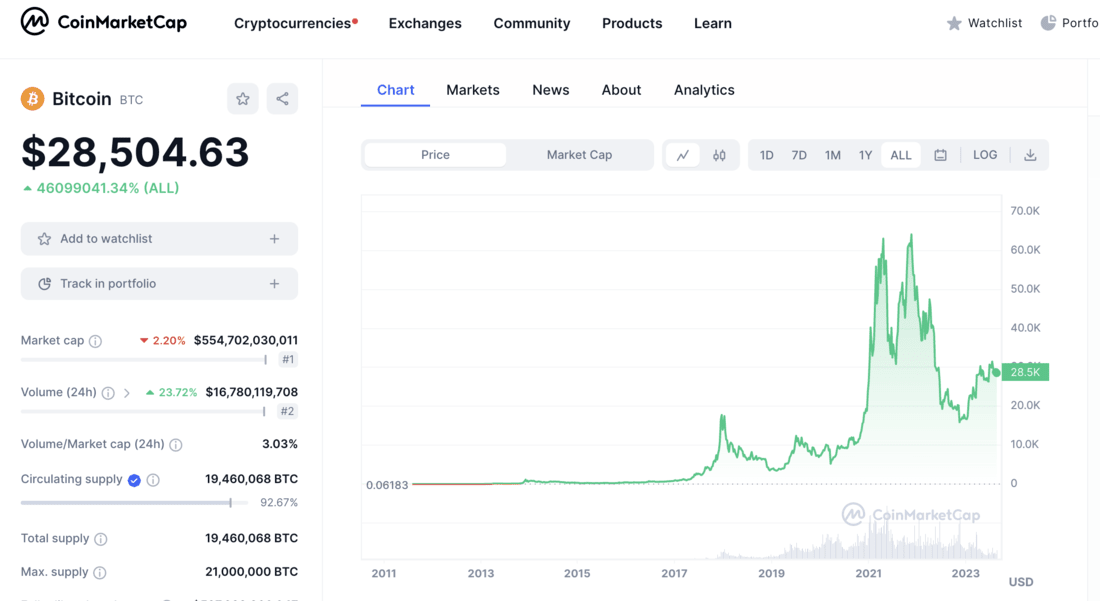This screenshot has width=1100, height=601.
Task: Set chart range to 7D
Action: [799, 155]
